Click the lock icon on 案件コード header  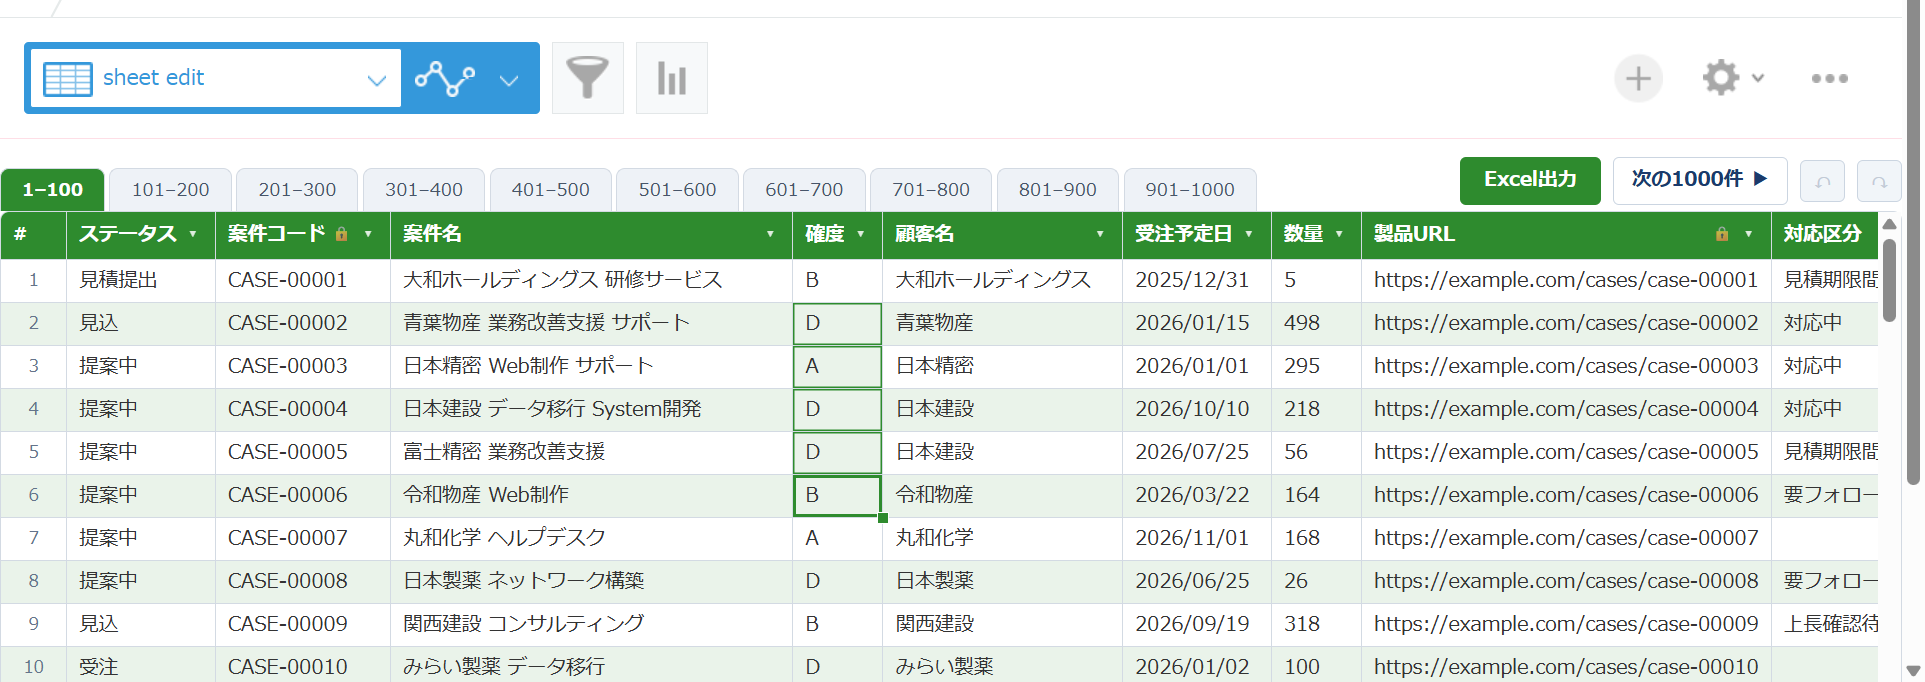[x=341, y=234]
